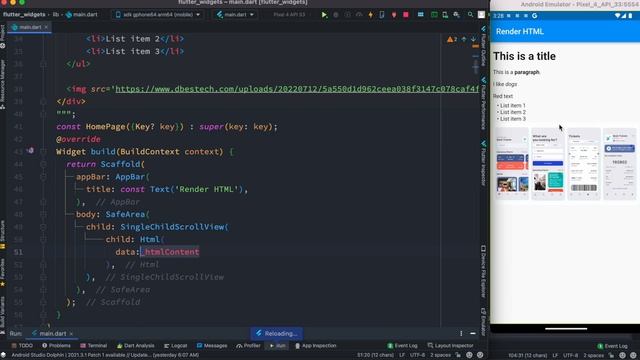Toggle the read-only lock icon in status bar
Image resolution: width=640 pixels, height=360 pixels.
pyautogui.click(x=458, y=355)
